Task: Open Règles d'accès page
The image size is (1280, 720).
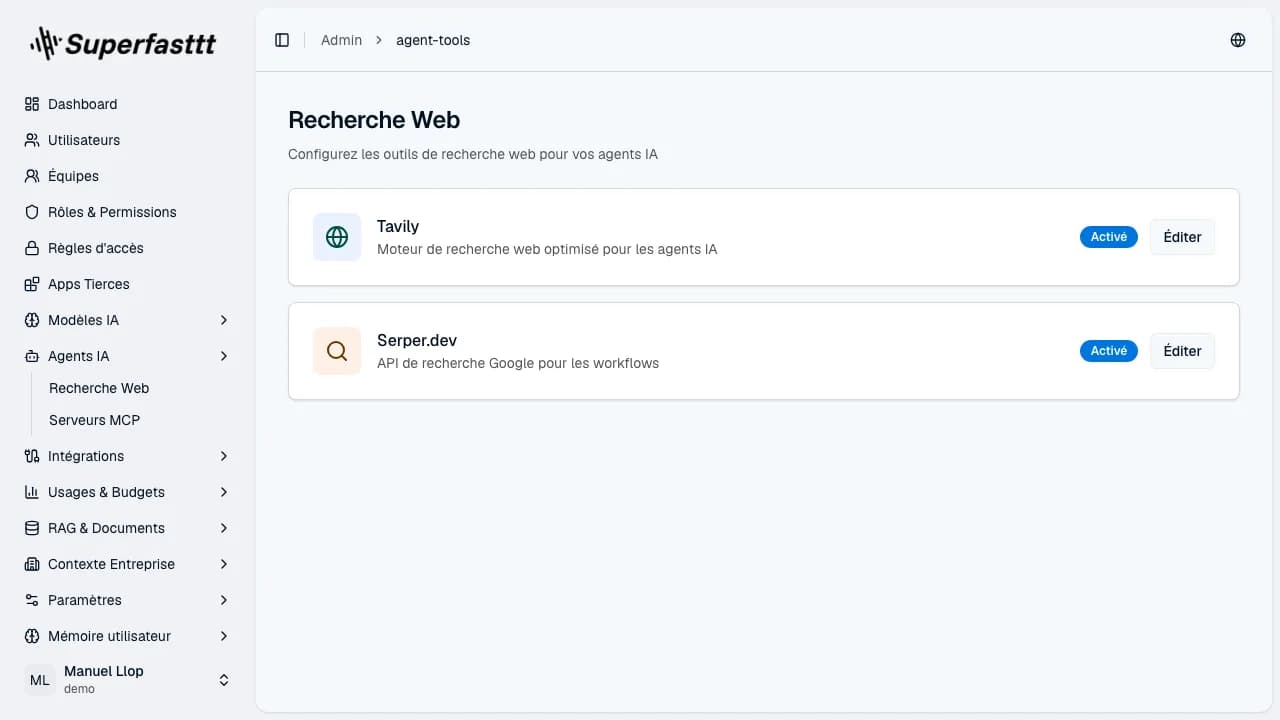Action: tap(128, 248)
